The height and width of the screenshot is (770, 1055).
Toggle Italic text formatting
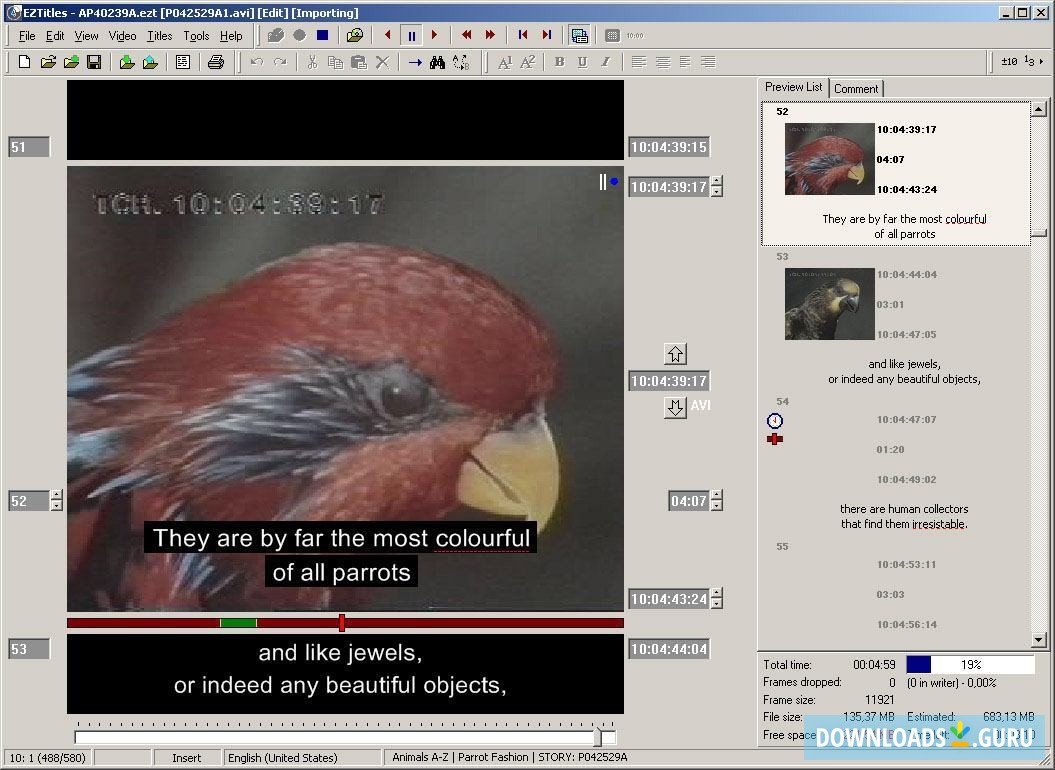point(605,62)
